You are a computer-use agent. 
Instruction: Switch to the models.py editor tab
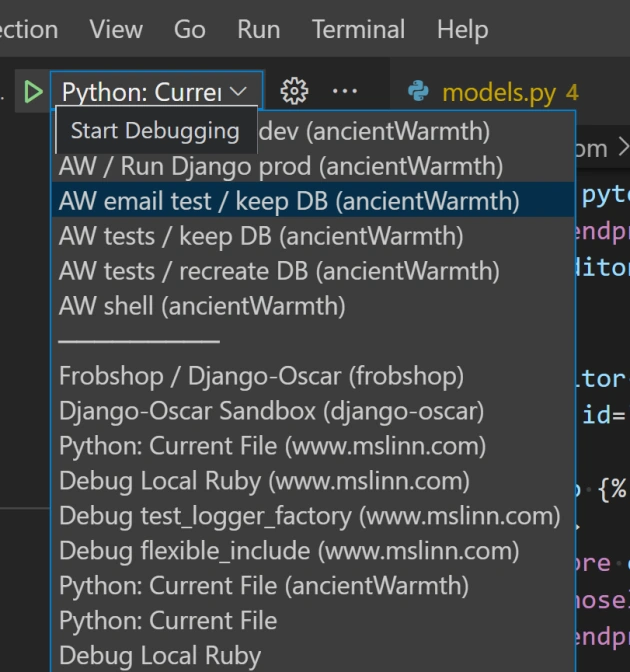pos(497,92)
